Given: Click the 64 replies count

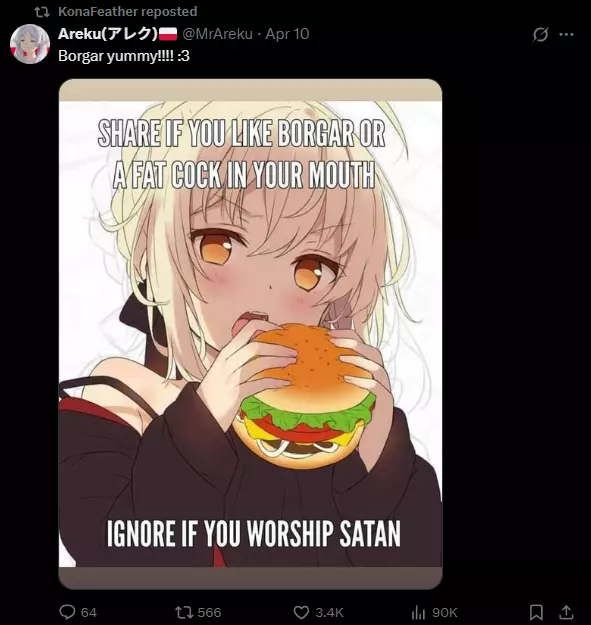Looking at the screenshot, I should [x=89, y=612].
